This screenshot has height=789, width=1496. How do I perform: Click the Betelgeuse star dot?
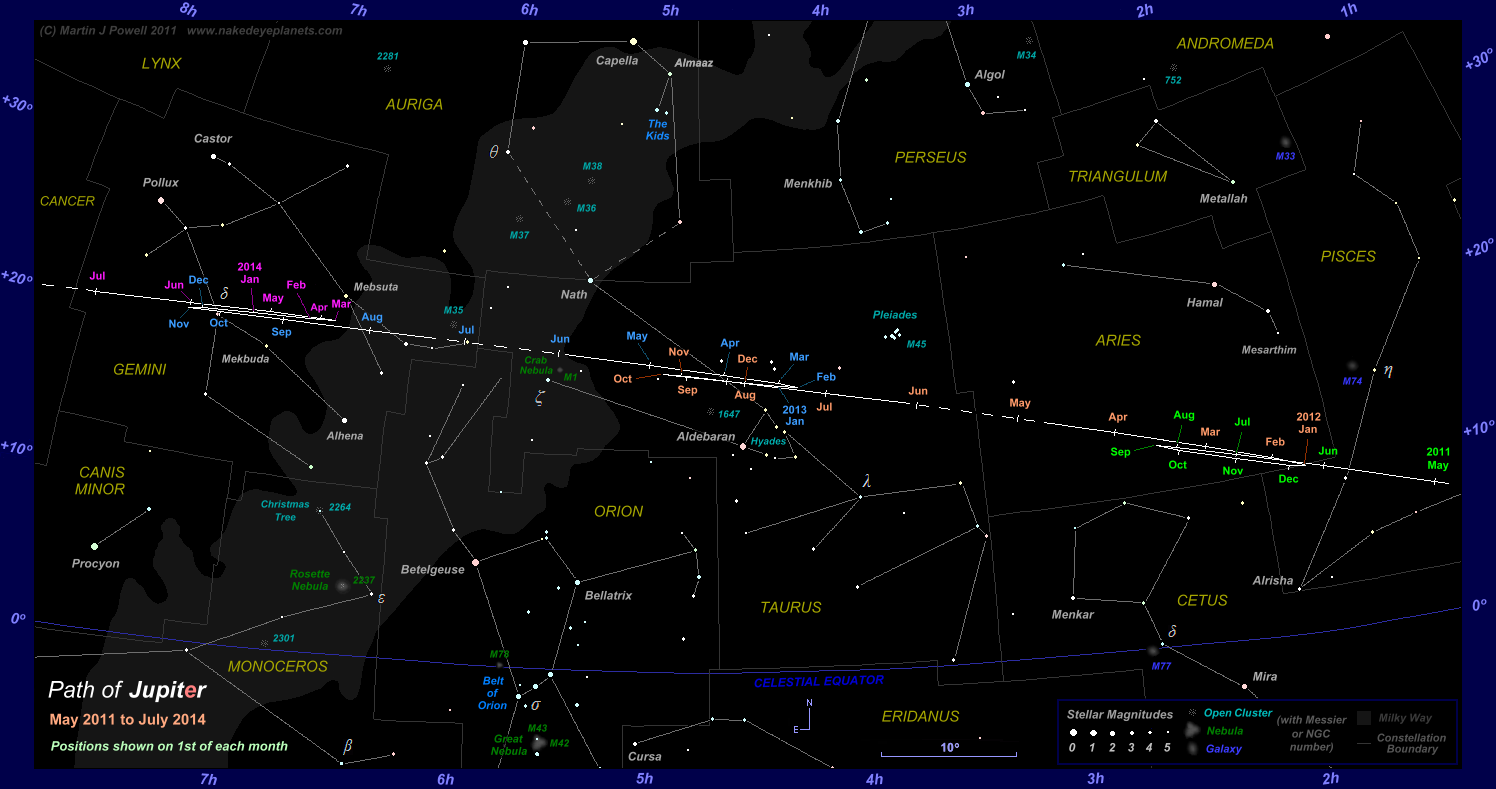pyautogui.click(x=475, y=563)
